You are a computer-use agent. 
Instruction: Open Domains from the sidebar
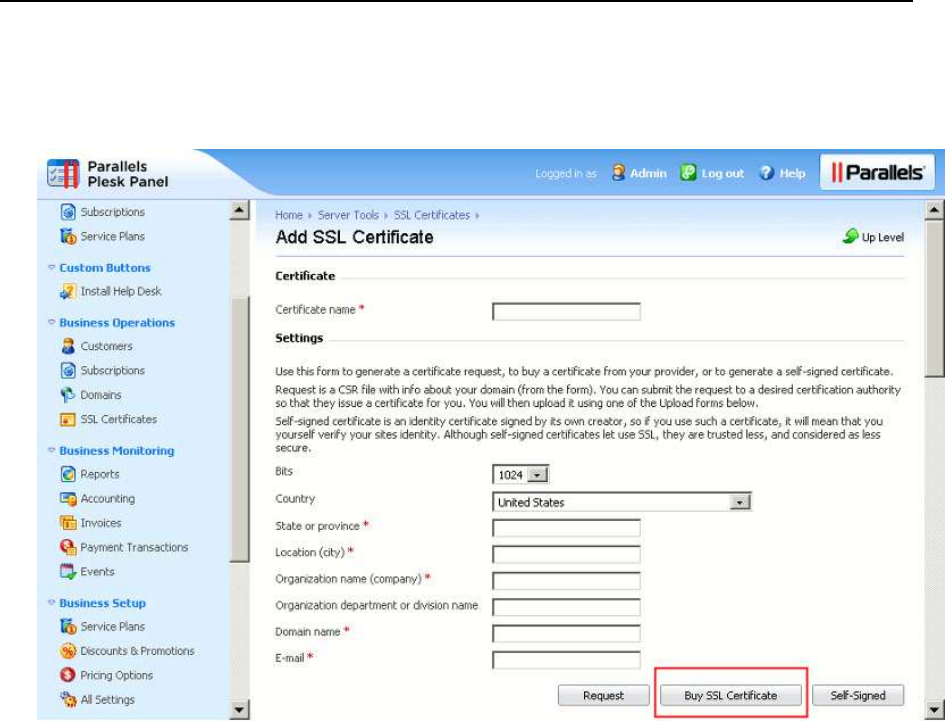click(101, 395)
